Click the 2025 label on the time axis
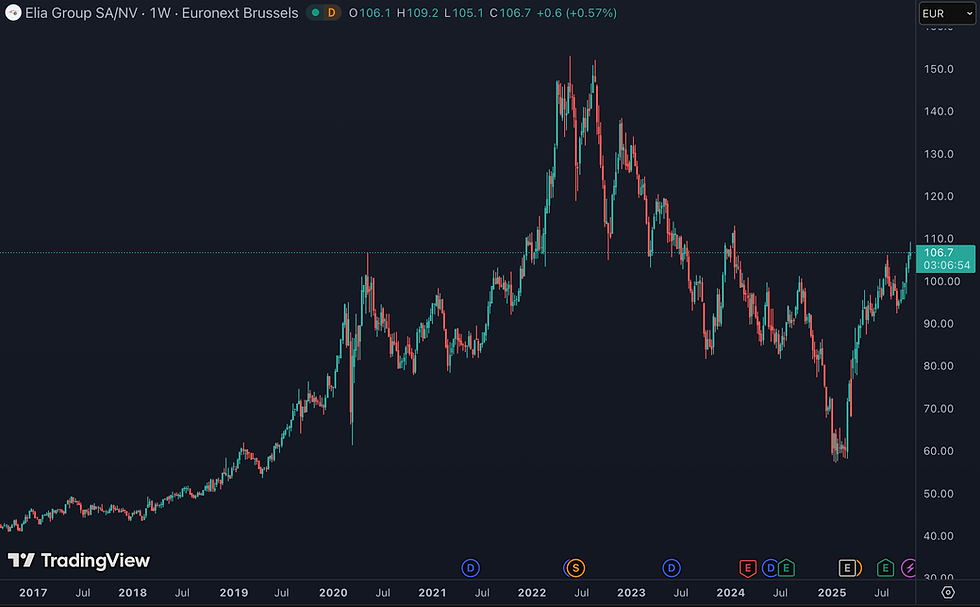Viewport: 980px width, 607px height. click(832, 593)
